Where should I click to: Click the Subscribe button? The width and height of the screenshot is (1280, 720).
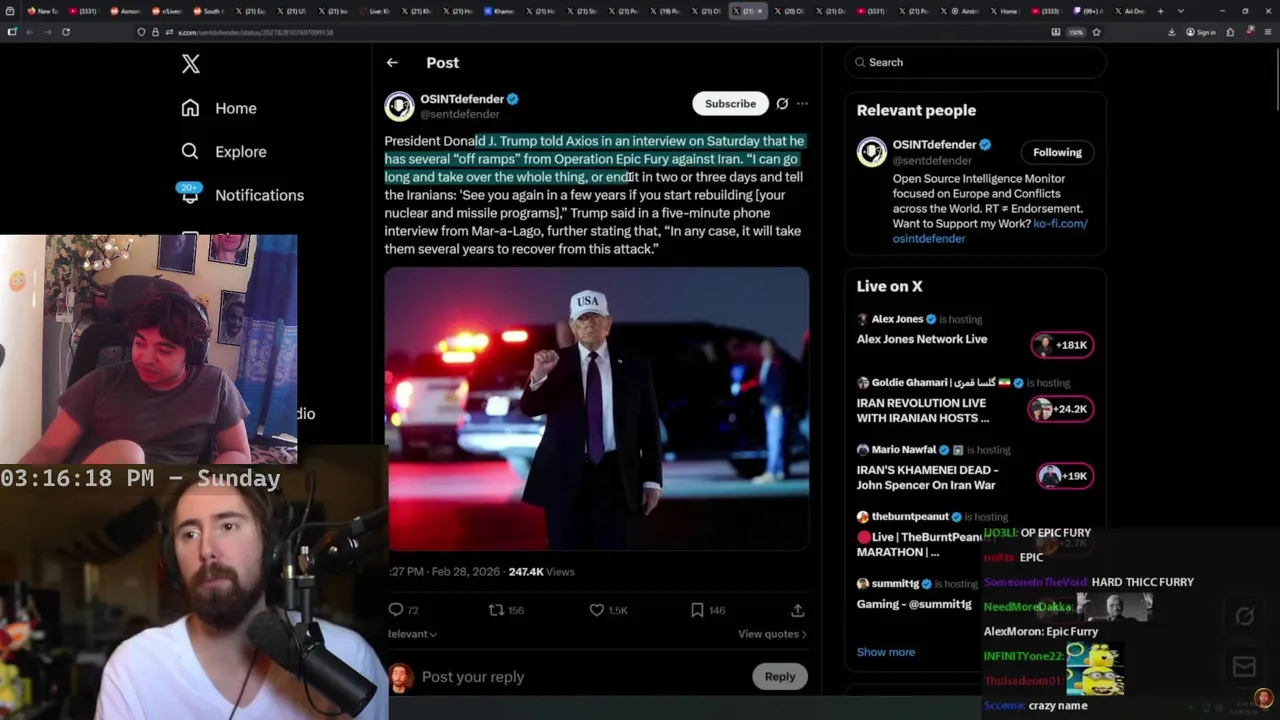pyautogui.click(x=730, y=103)
